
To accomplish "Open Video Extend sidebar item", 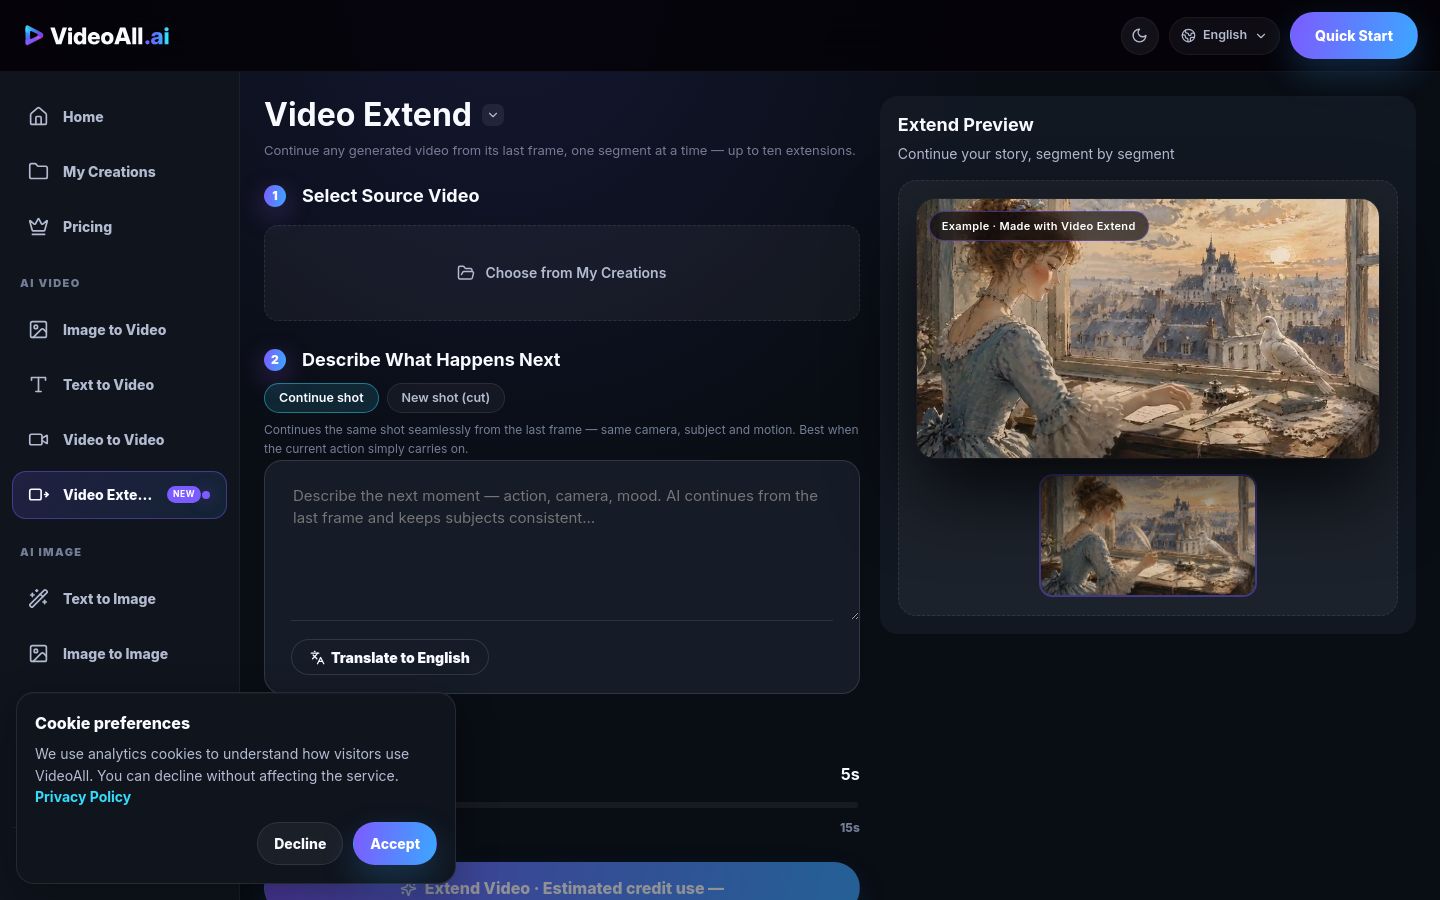I will point(119,495).
